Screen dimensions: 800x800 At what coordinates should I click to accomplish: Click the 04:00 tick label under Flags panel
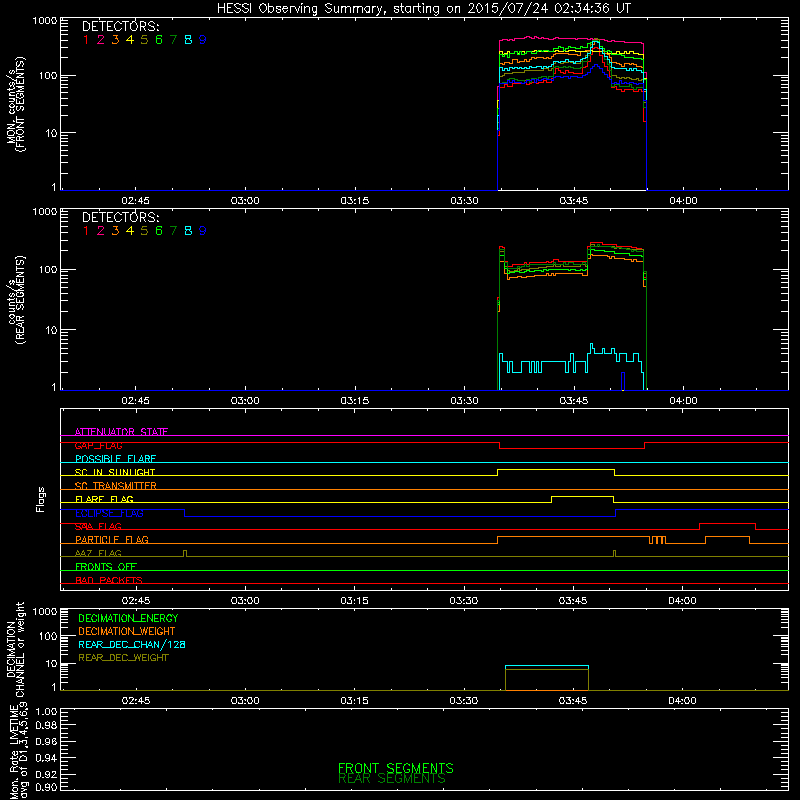(x=683, y=601)
